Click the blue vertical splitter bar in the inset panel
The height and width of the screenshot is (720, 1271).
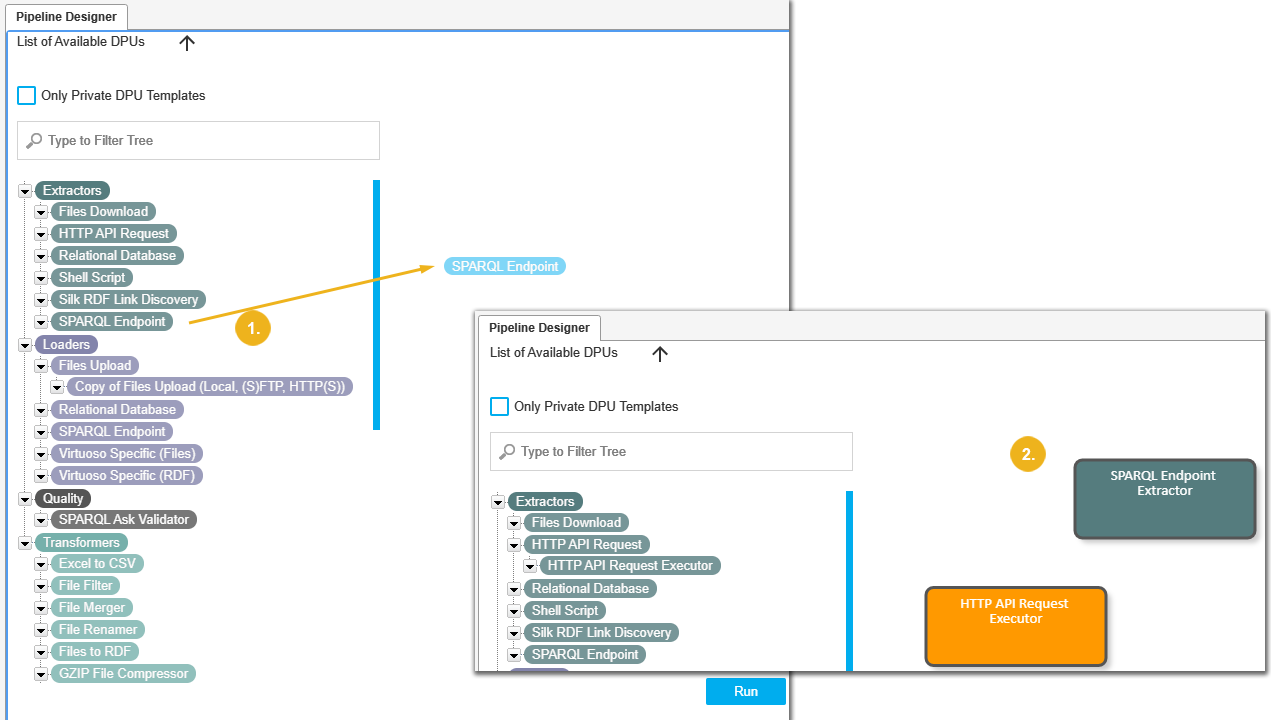coord(849,580)
